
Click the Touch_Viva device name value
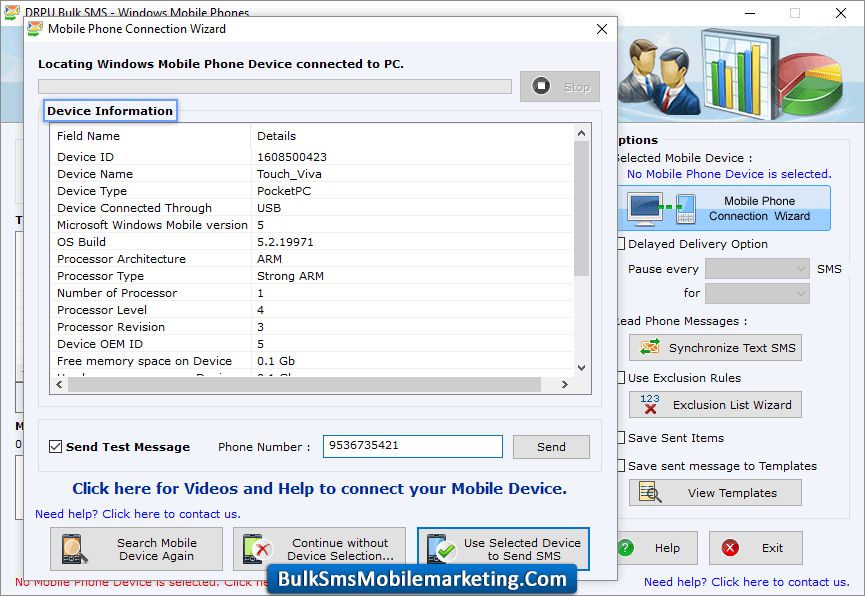coord(289,174)
